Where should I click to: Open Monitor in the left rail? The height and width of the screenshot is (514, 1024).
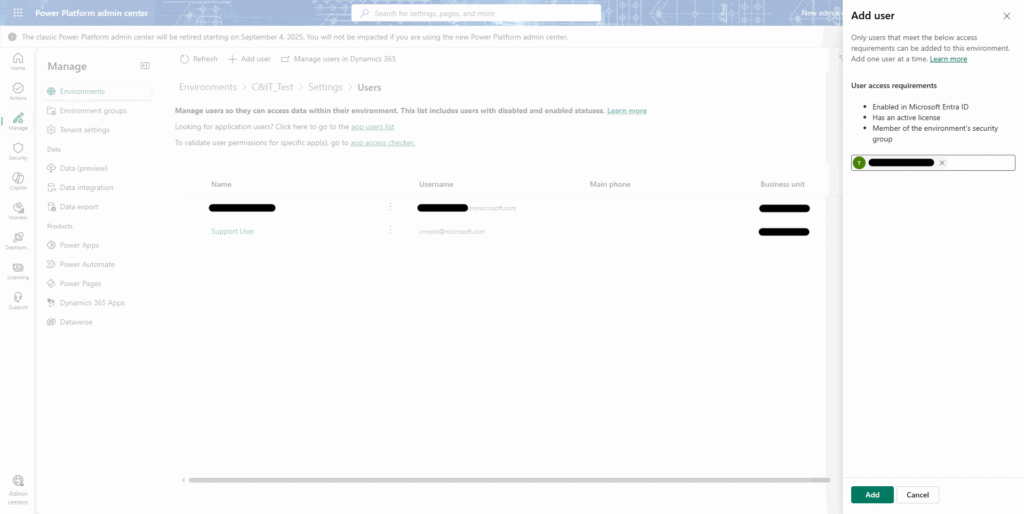tap(18, 210)
